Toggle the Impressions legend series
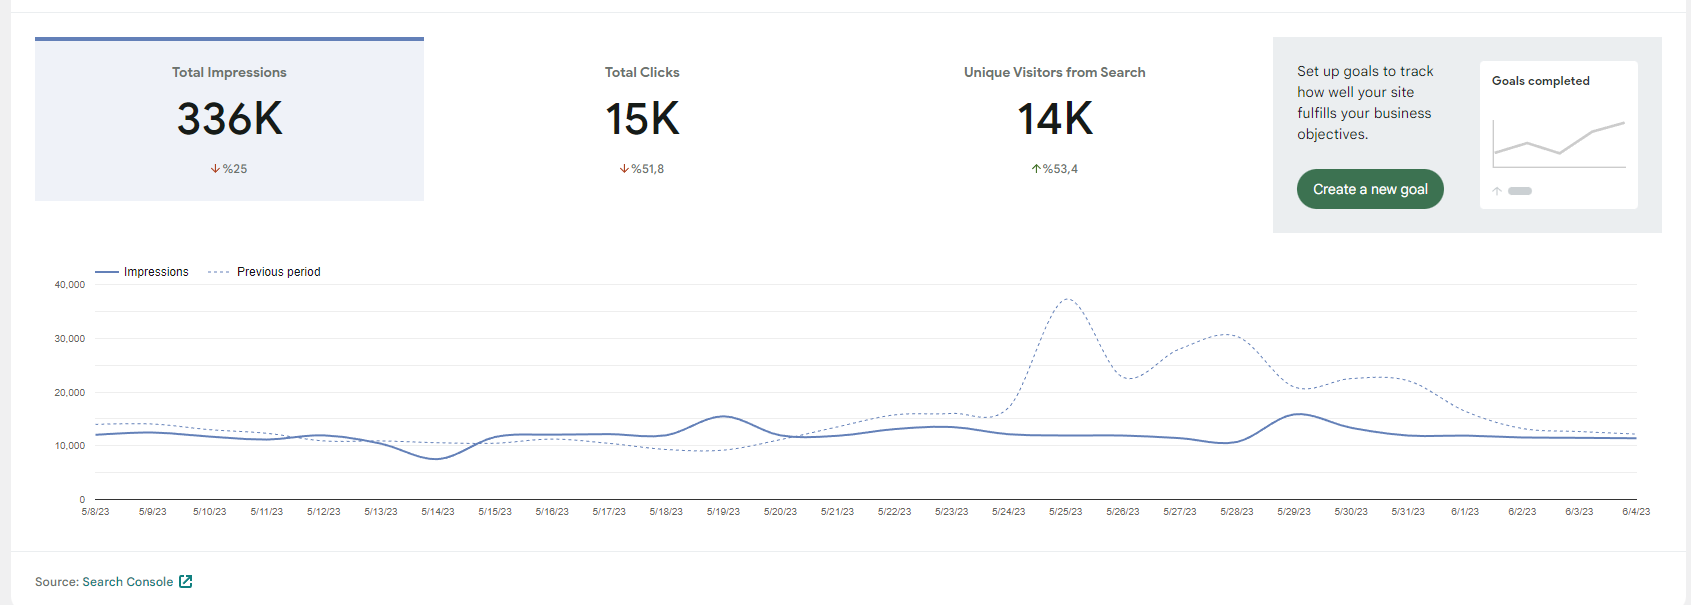1691x605 pixels. click(142, 272)
